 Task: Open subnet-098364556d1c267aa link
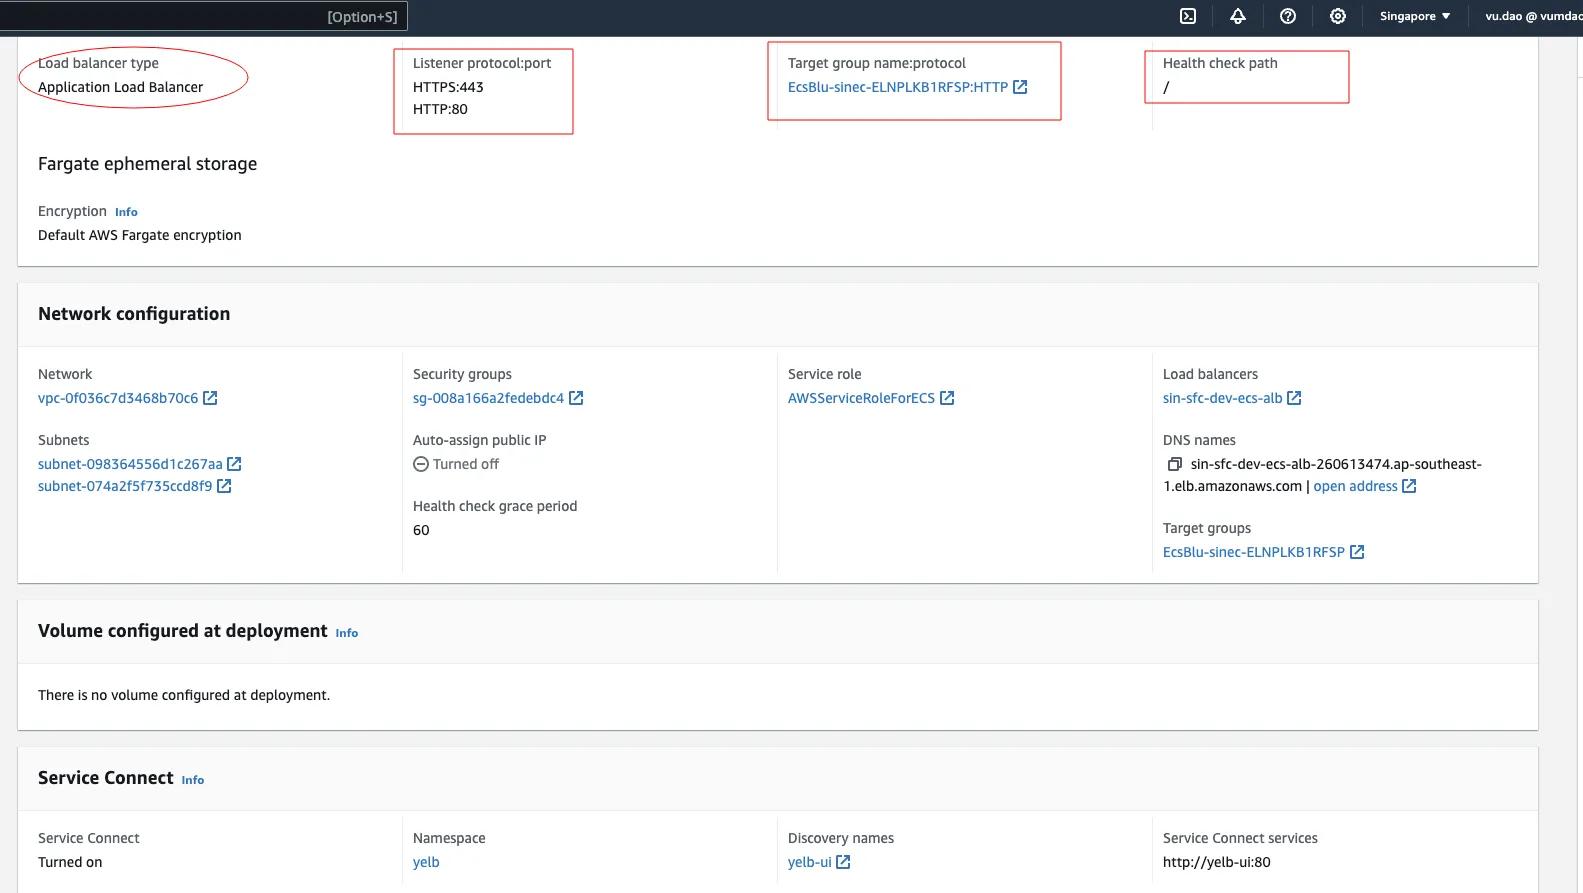(130, 464)
